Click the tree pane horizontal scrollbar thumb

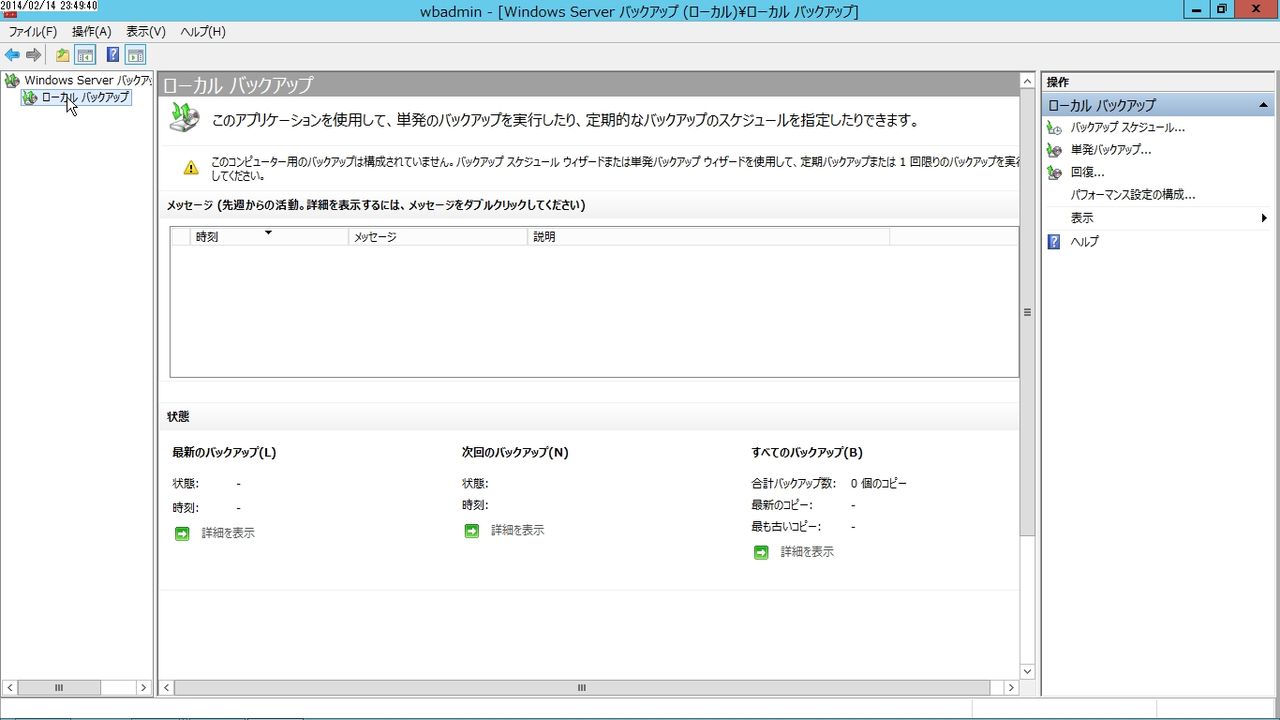pyautogui.click(x=60, y=688)
